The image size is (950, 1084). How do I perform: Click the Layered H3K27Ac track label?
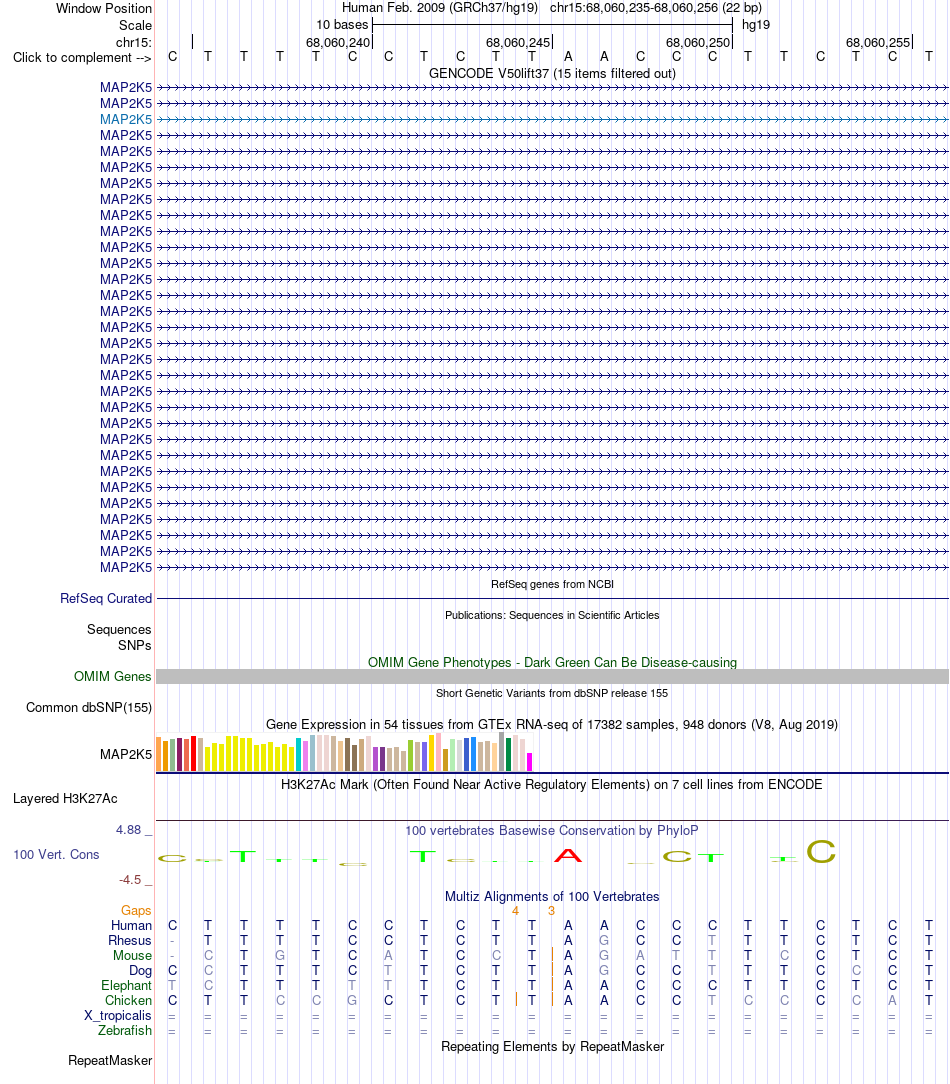coord(65,798)
